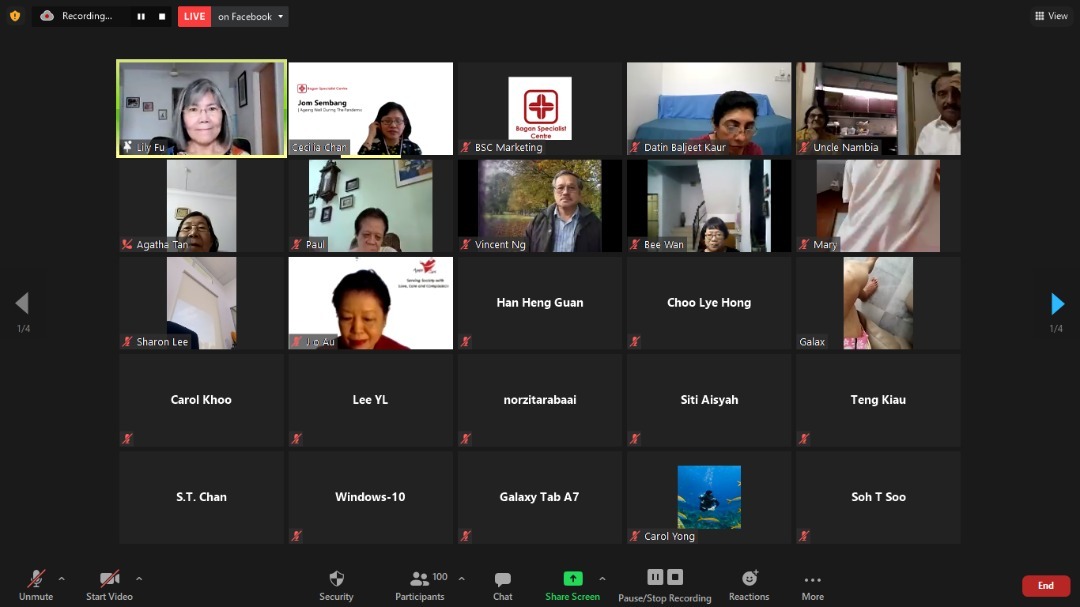Pause/Stop Recording in bottom toolbar
Screen dimensions: 1080x607
tap(664, 579)
